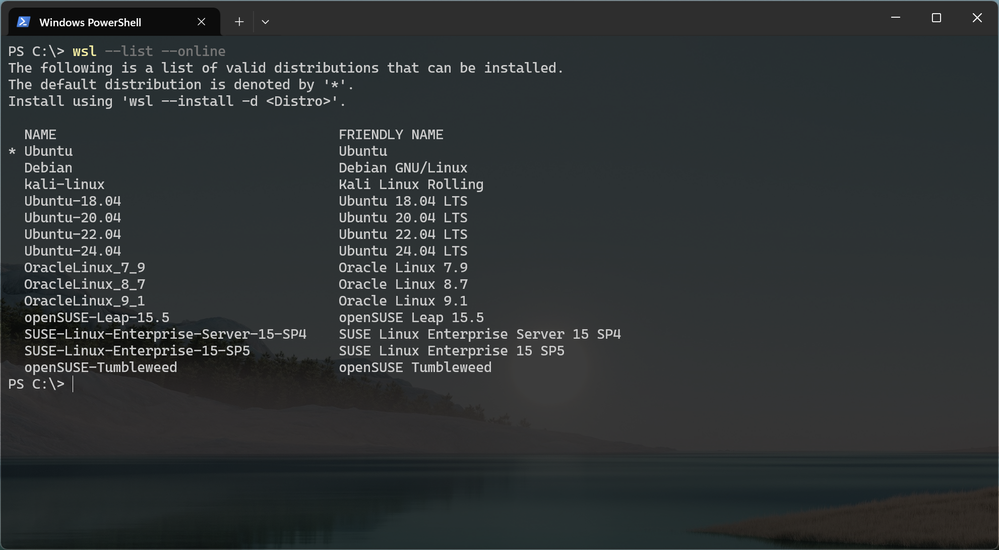Close the terminal window
The height and width of the screenshot is (550, 999).
(x=977, y=18)
